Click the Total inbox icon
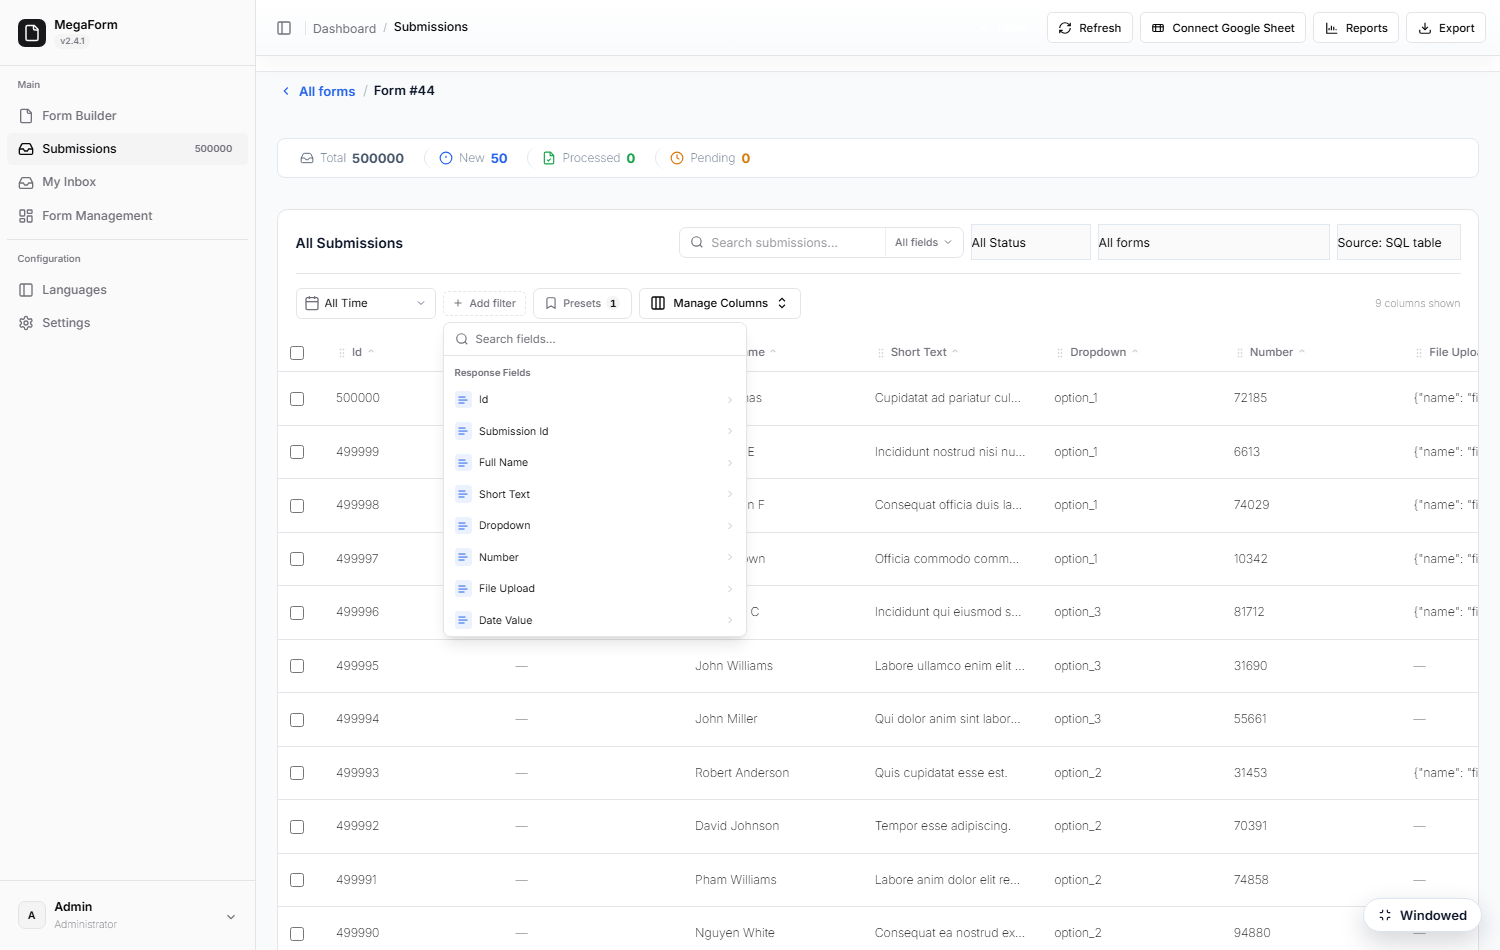 pyautogui.click(x=307, y=158)
